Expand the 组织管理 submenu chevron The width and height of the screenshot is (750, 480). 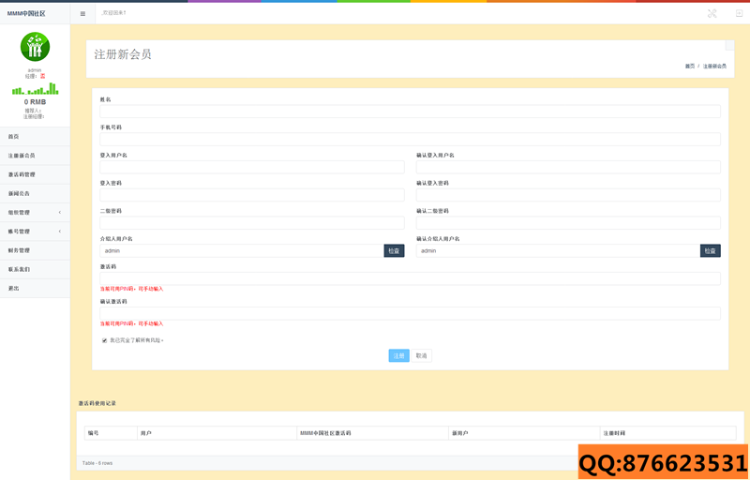click(60, 212)
